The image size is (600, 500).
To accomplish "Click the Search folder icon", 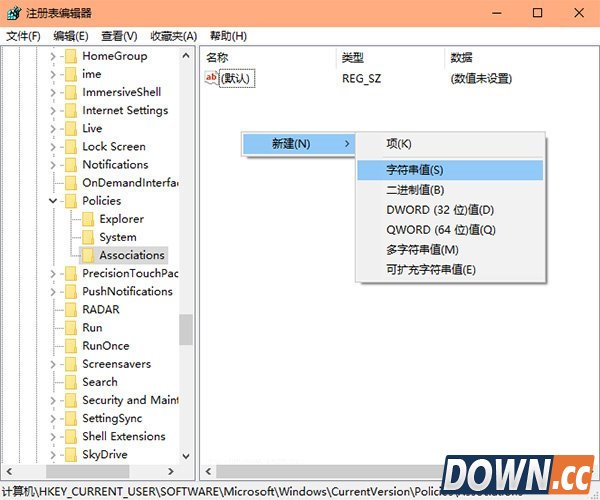I will [71, 382].
